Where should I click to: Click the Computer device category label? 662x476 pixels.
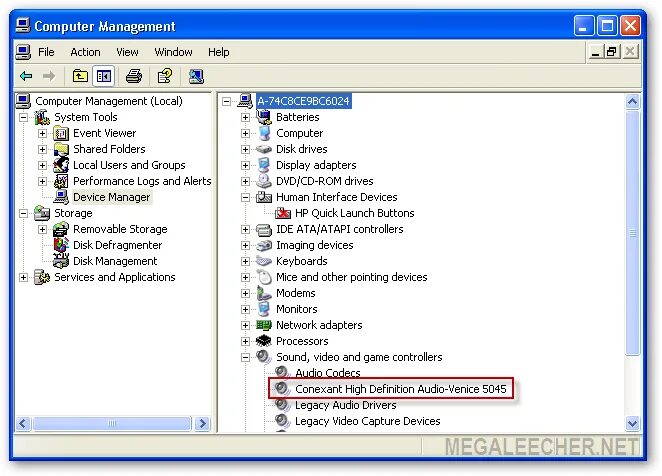tap(299, 133)
